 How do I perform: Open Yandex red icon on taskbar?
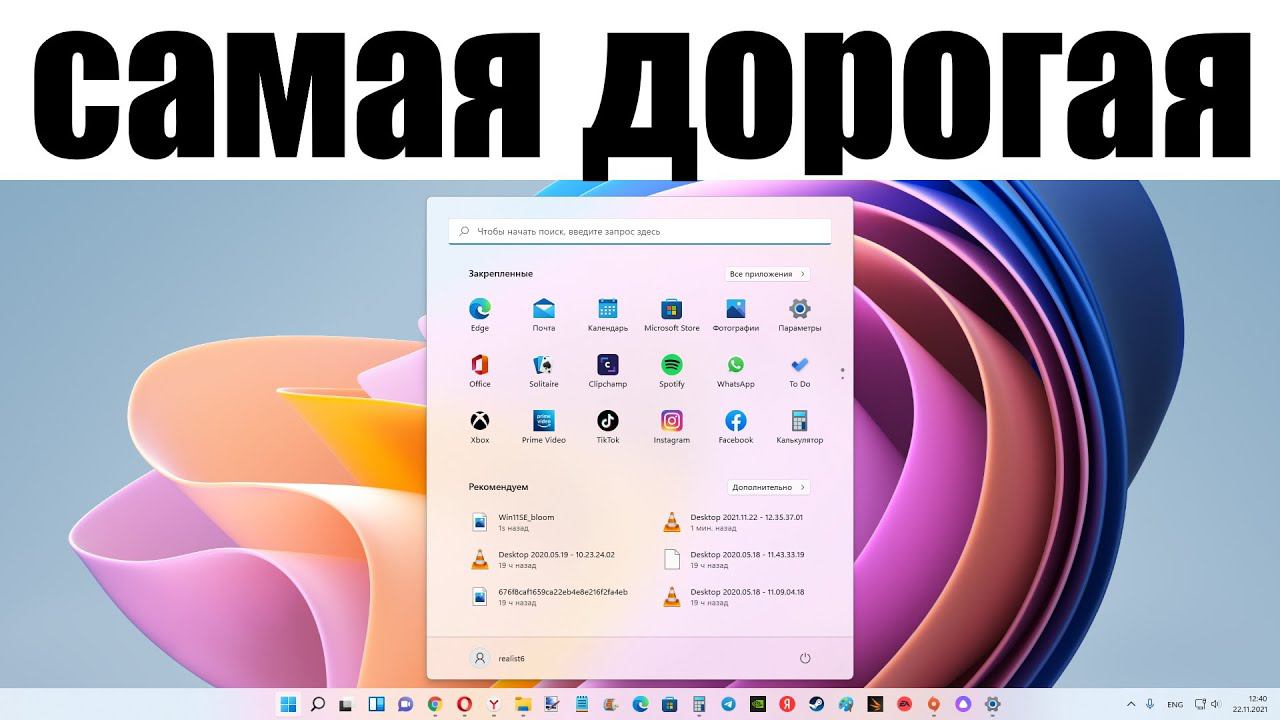click(x=787, y=704)
